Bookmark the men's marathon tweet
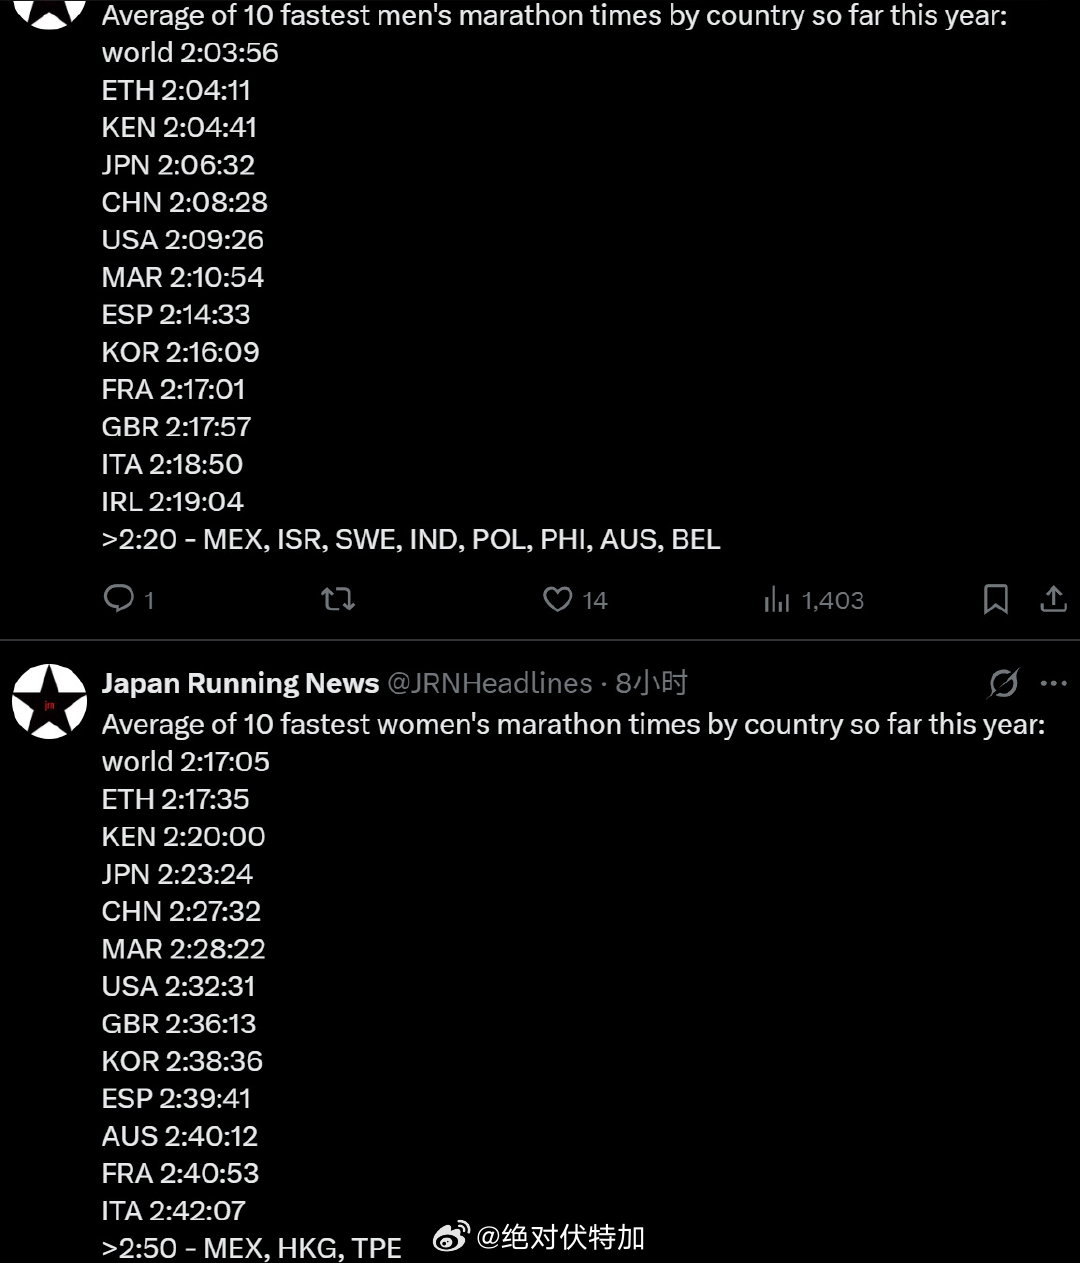 point(996,599)
